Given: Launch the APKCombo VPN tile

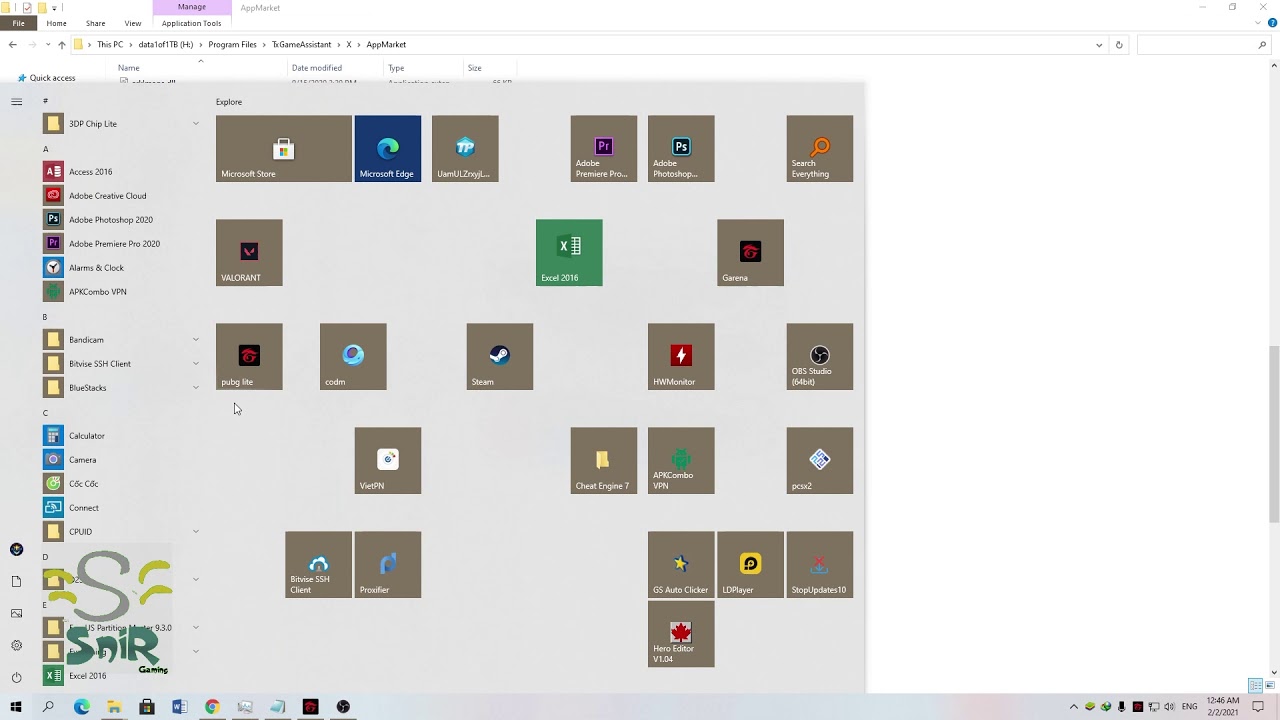Looking at the screenshot, I should pyautogui.click(x=681, y=461).
